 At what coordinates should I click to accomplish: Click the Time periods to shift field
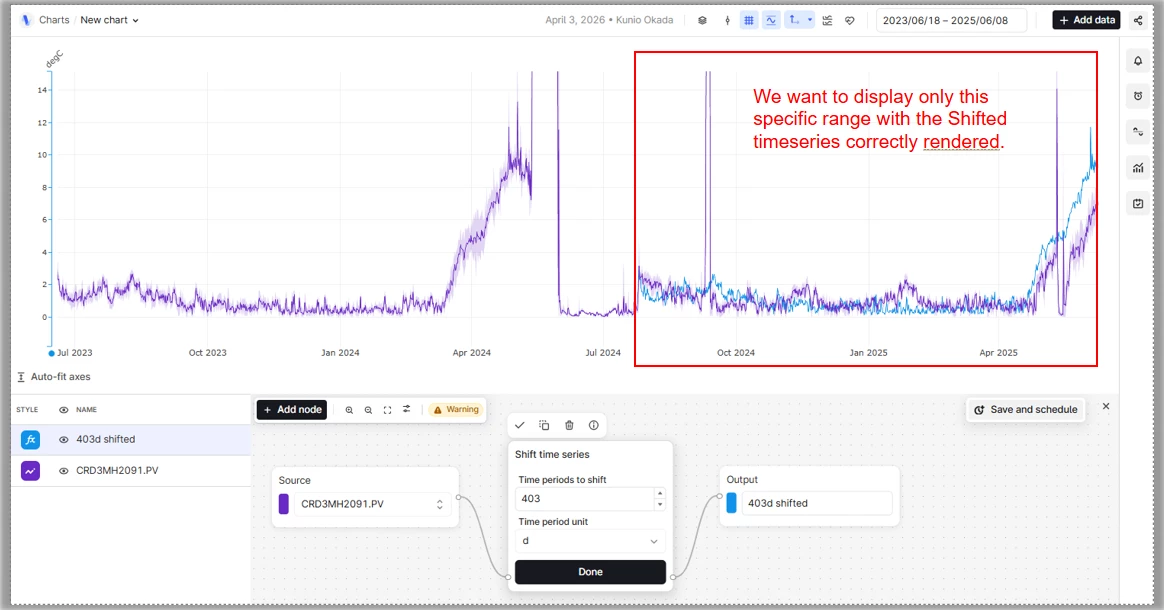tap(584, 499)
